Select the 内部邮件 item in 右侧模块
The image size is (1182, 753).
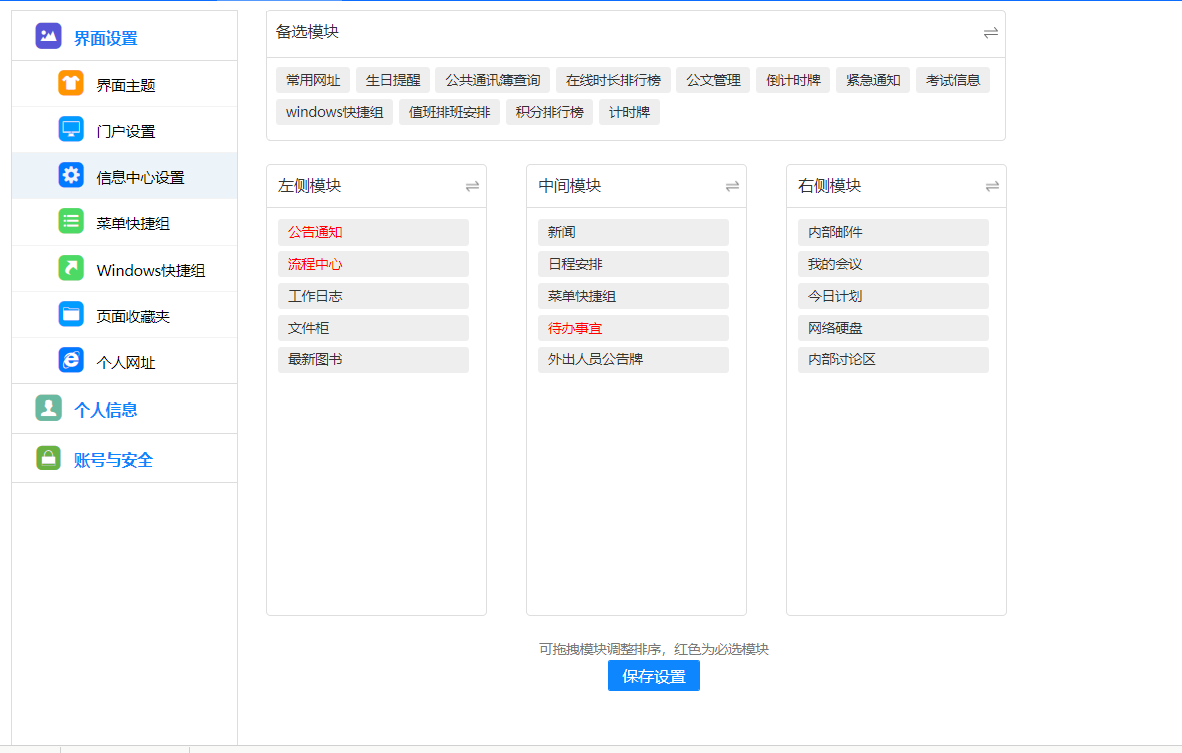tap(835, 232)
